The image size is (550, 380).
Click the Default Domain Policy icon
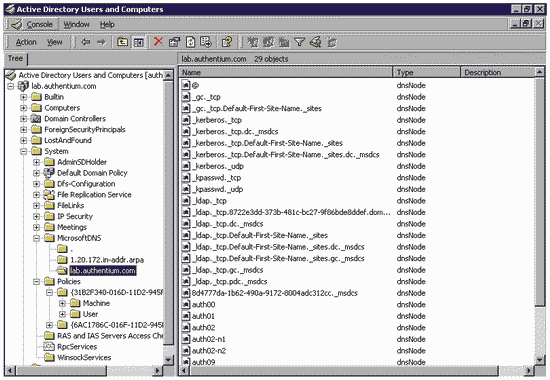(x=49, y=173)
